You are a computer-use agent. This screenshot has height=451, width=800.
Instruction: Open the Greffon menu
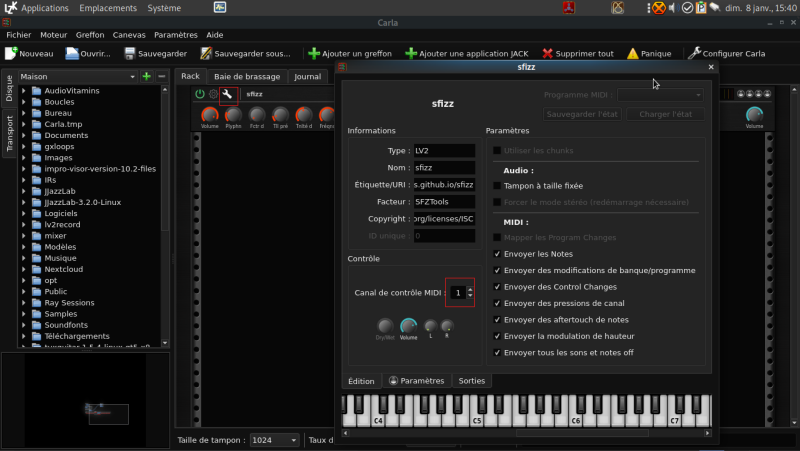point(90,35)
